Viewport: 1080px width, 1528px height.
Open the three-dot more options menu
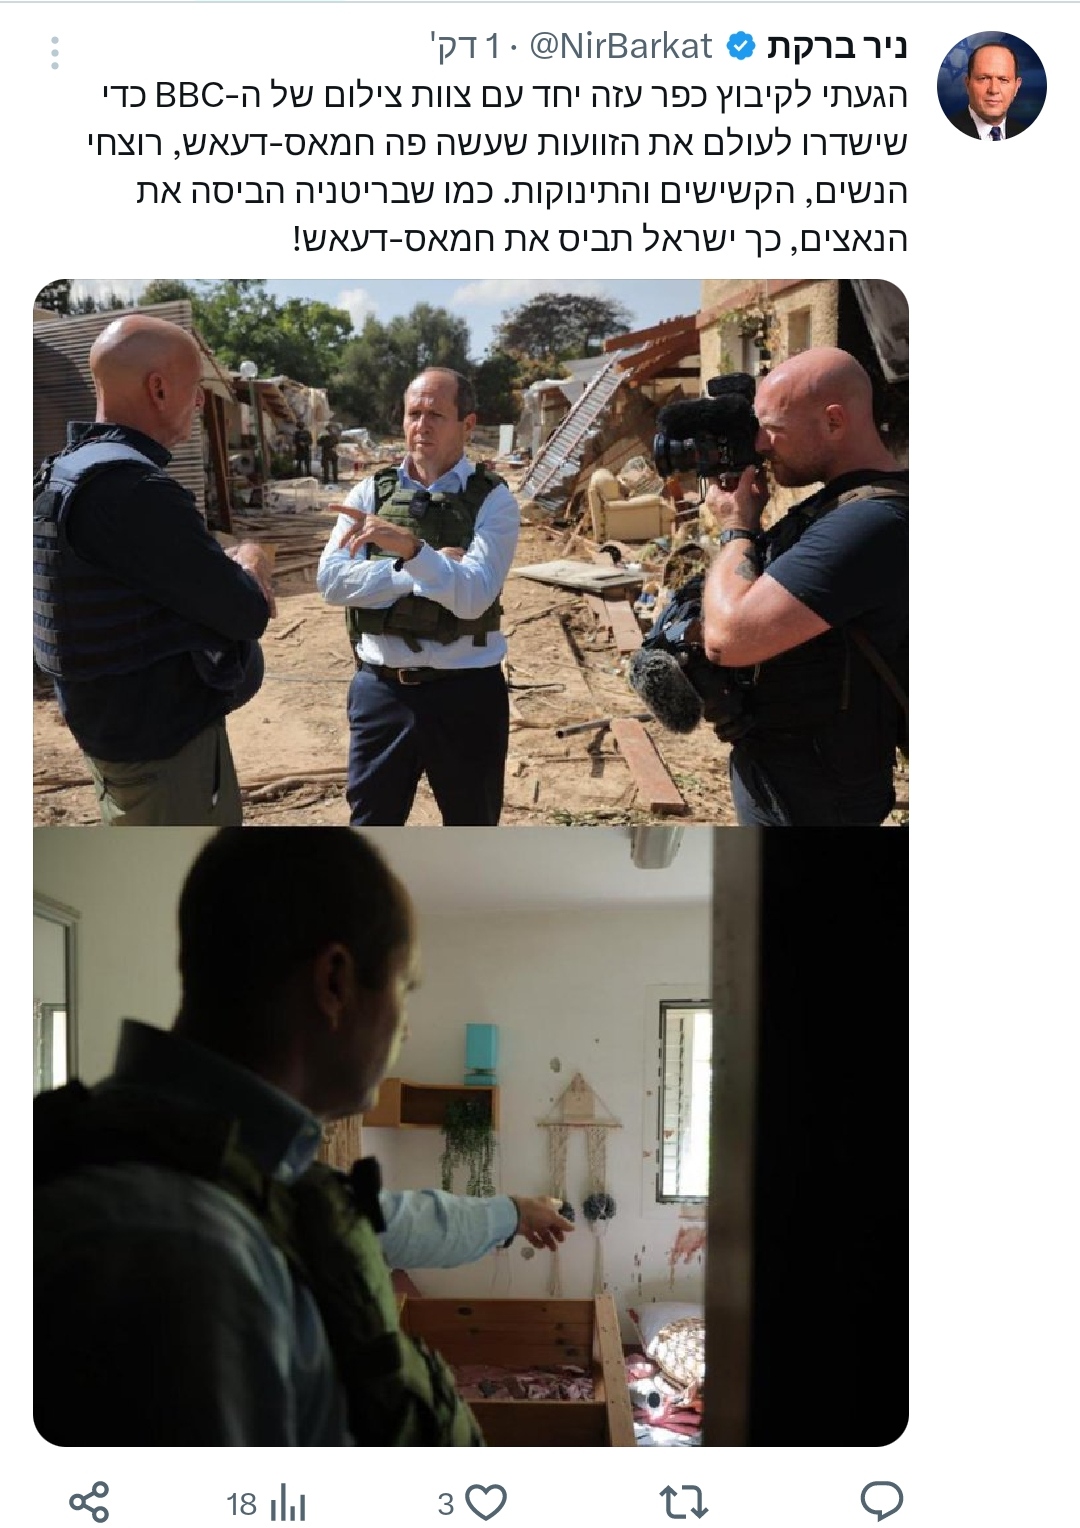pyautogui.click(x=55, y=52)
